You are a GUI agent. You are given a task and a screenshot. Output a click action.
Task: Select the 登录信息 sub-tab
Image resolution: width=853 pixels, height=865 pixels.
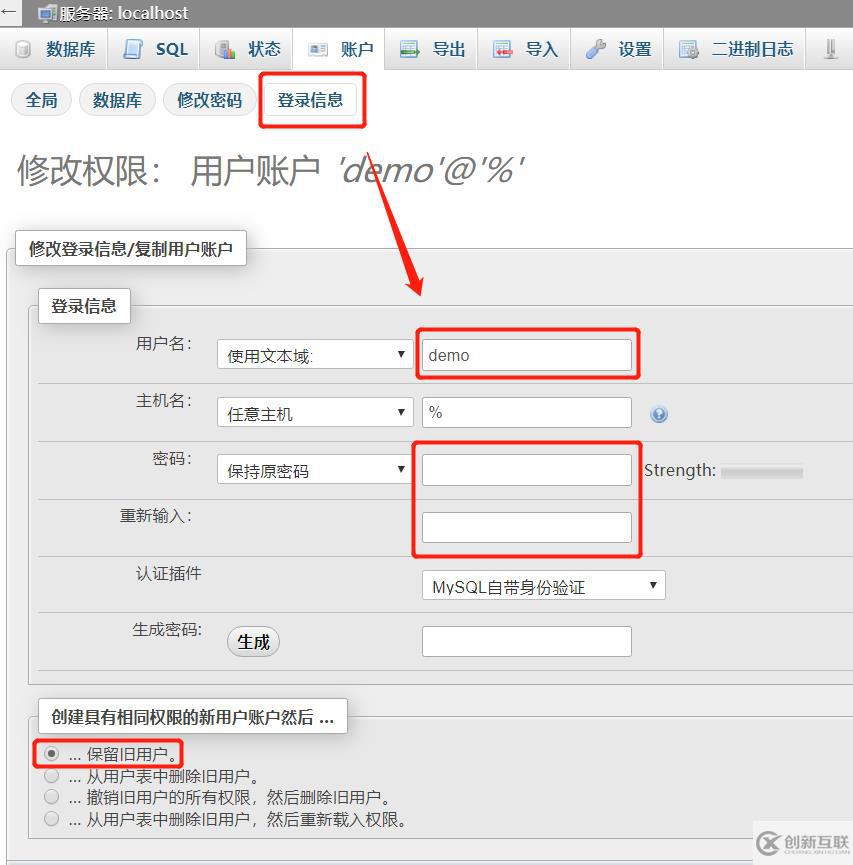[x=310, y=100]
